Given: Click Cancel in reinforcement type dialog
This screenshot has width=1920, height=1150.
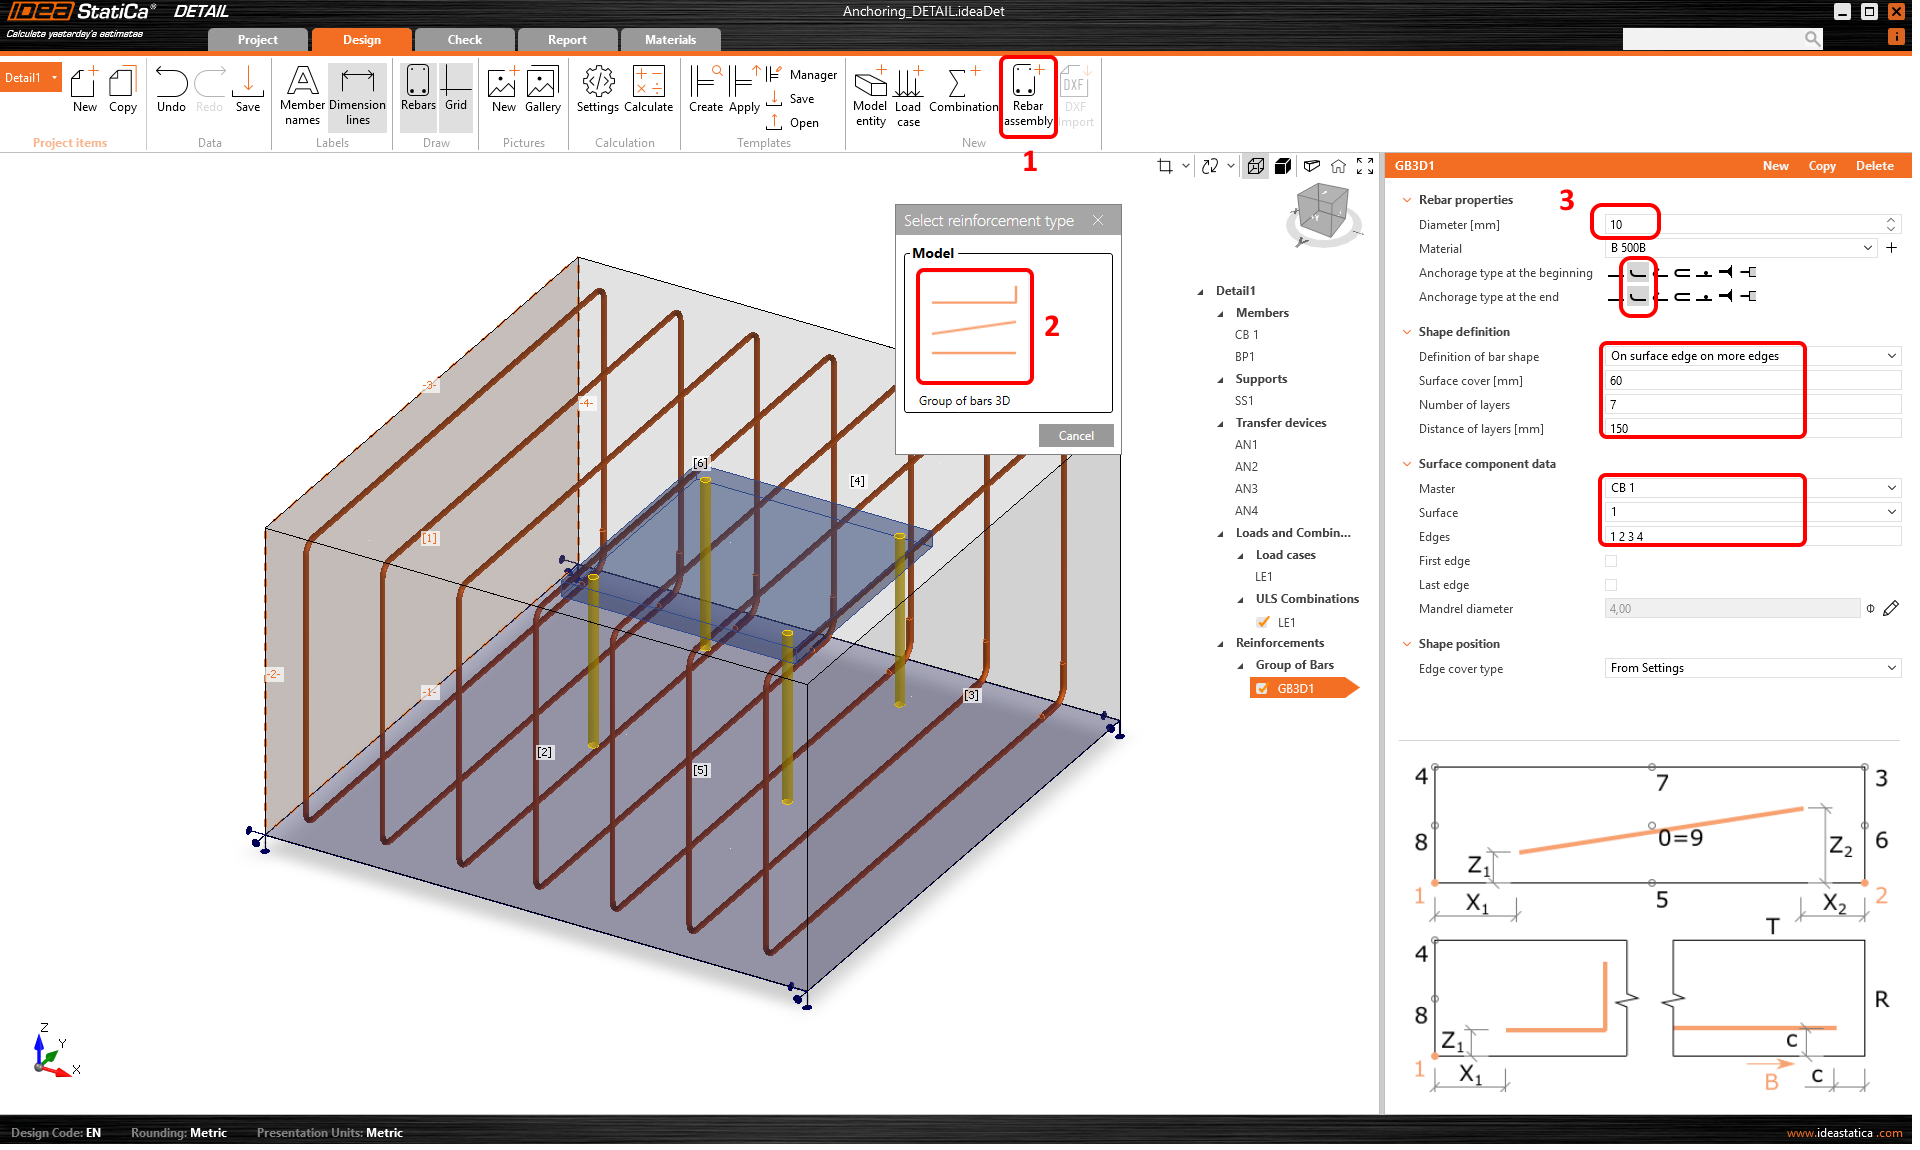Looking at the screenshot, I should [1076, 436].
